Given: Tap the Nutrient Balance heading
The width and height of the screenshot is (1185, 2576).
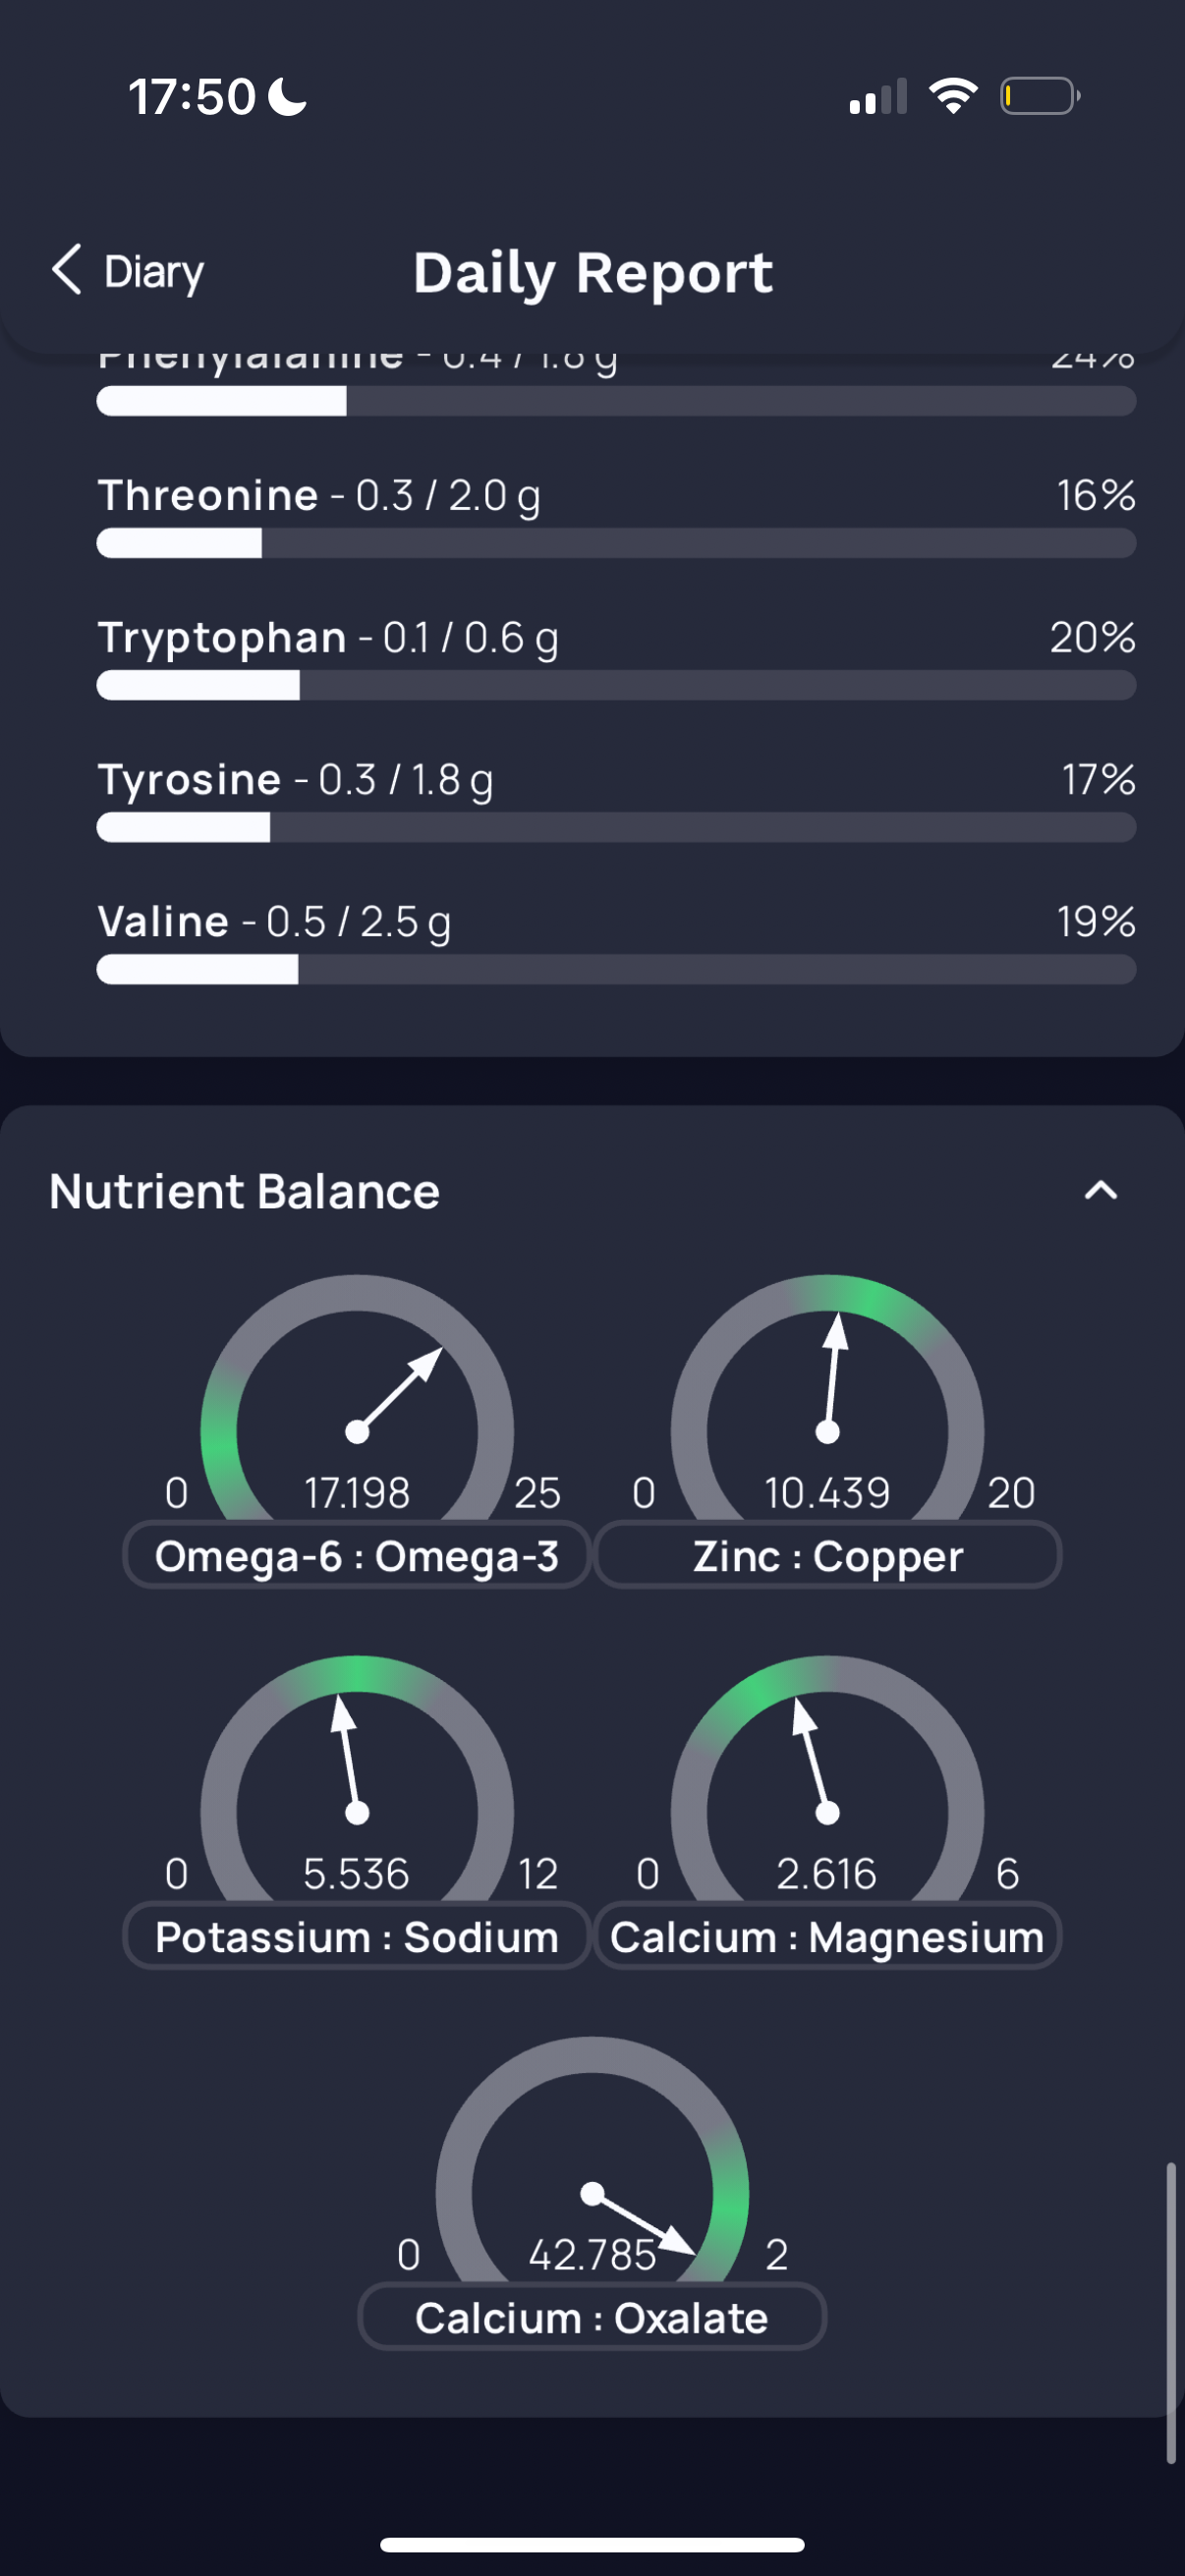Looking at the screenshot, I should (244, 1191).
